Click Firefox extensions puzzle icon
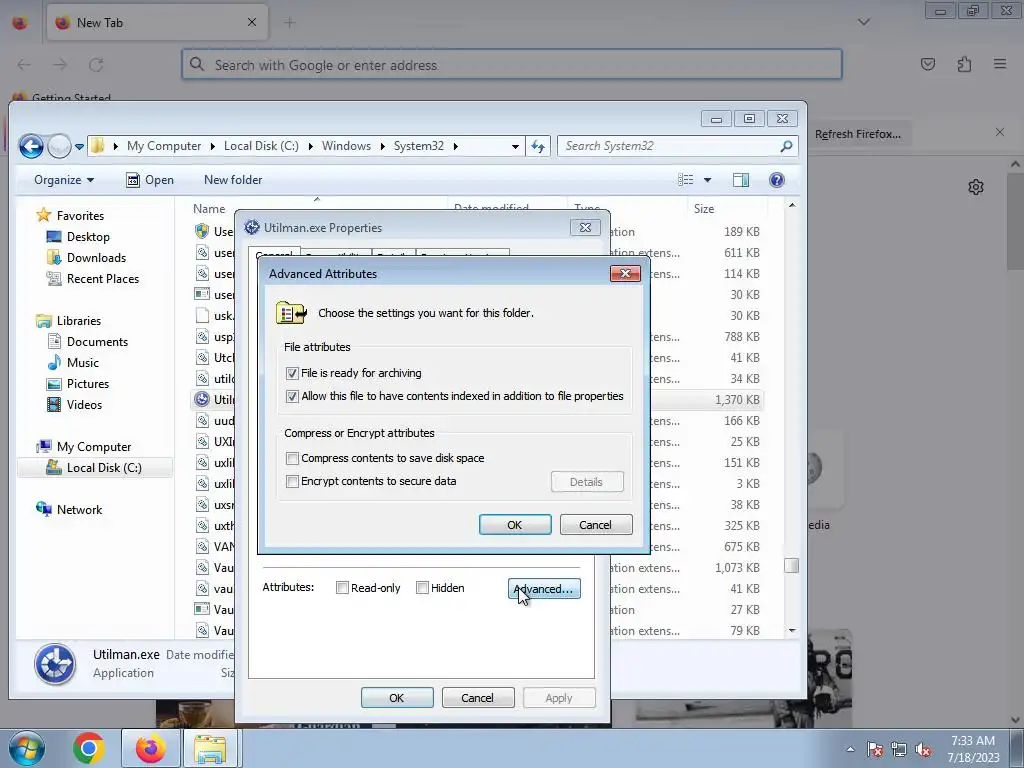 point(964,64)
